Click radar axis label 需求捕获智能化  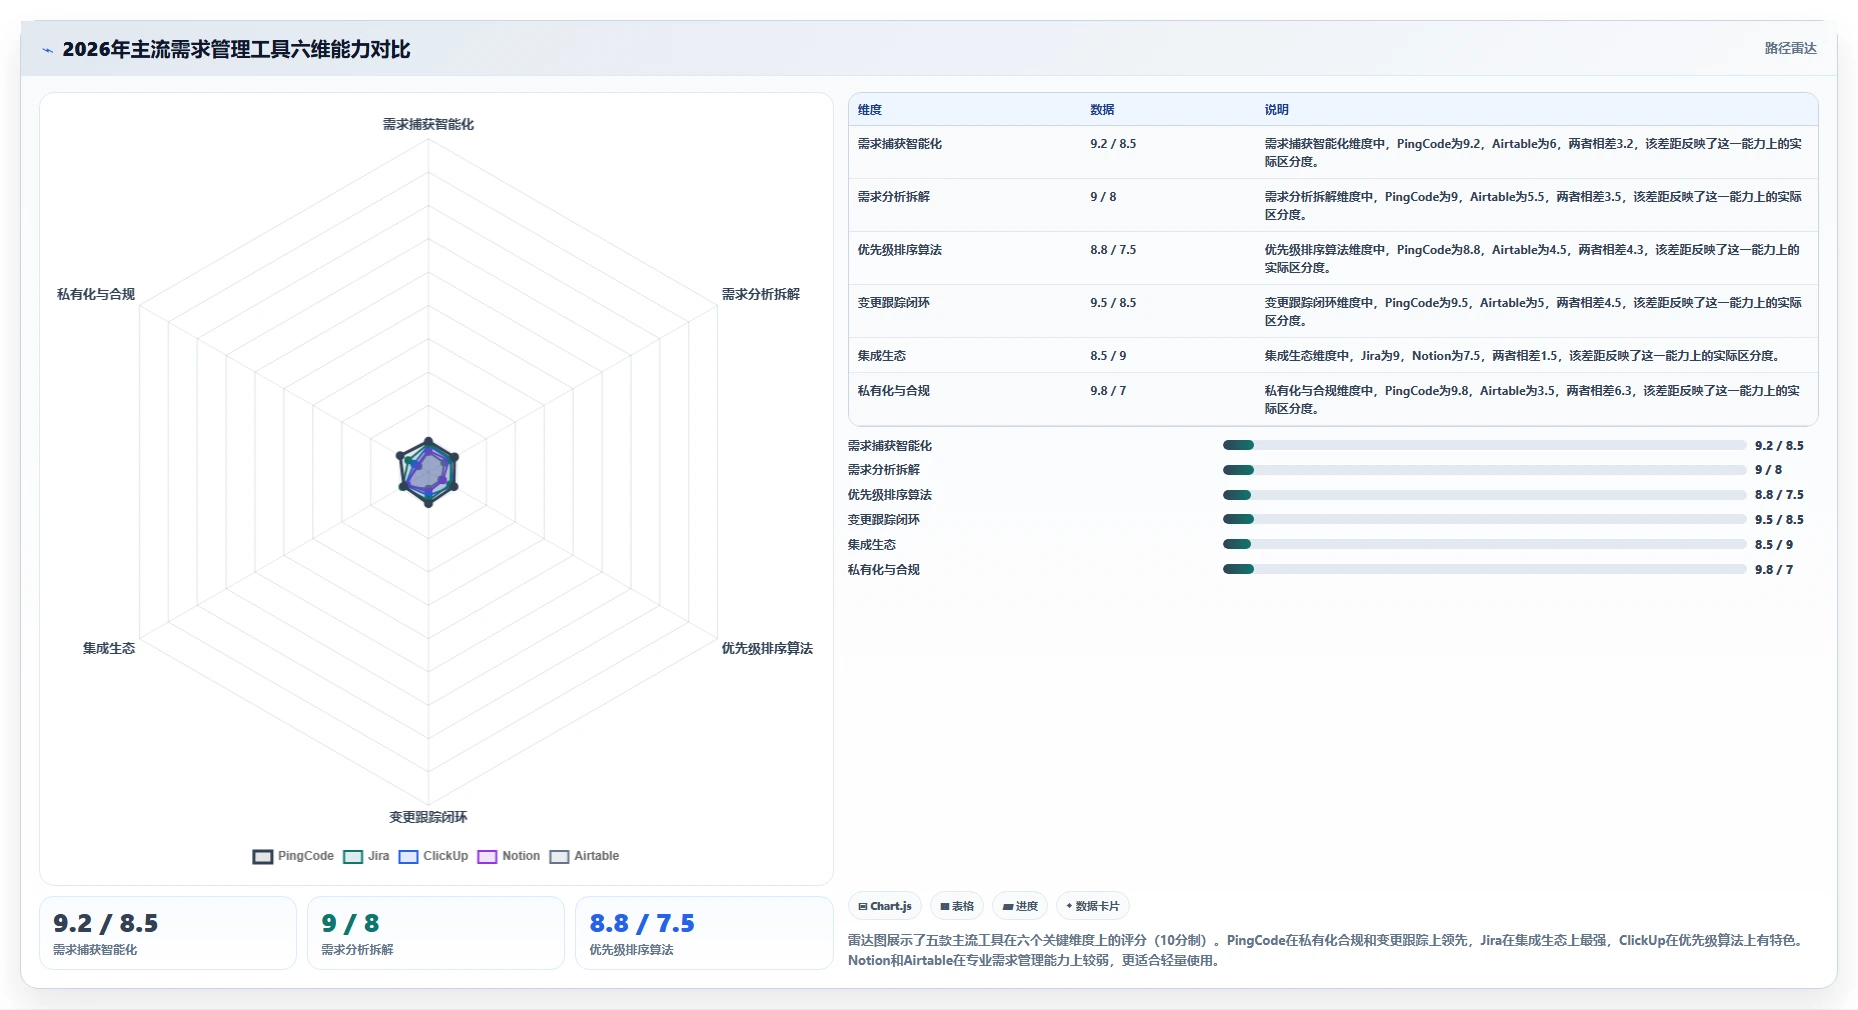click(x=428, y=124)
